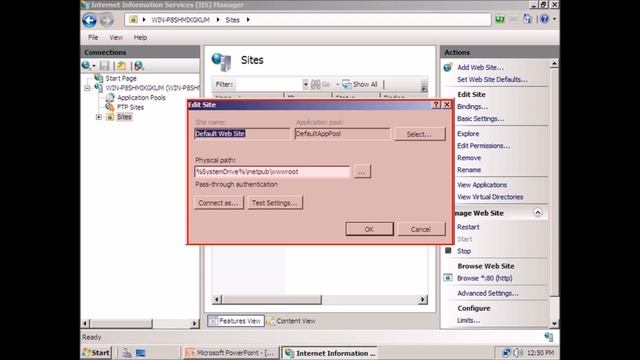
Task: Select the Sites tree node
Action: [124, 117]
